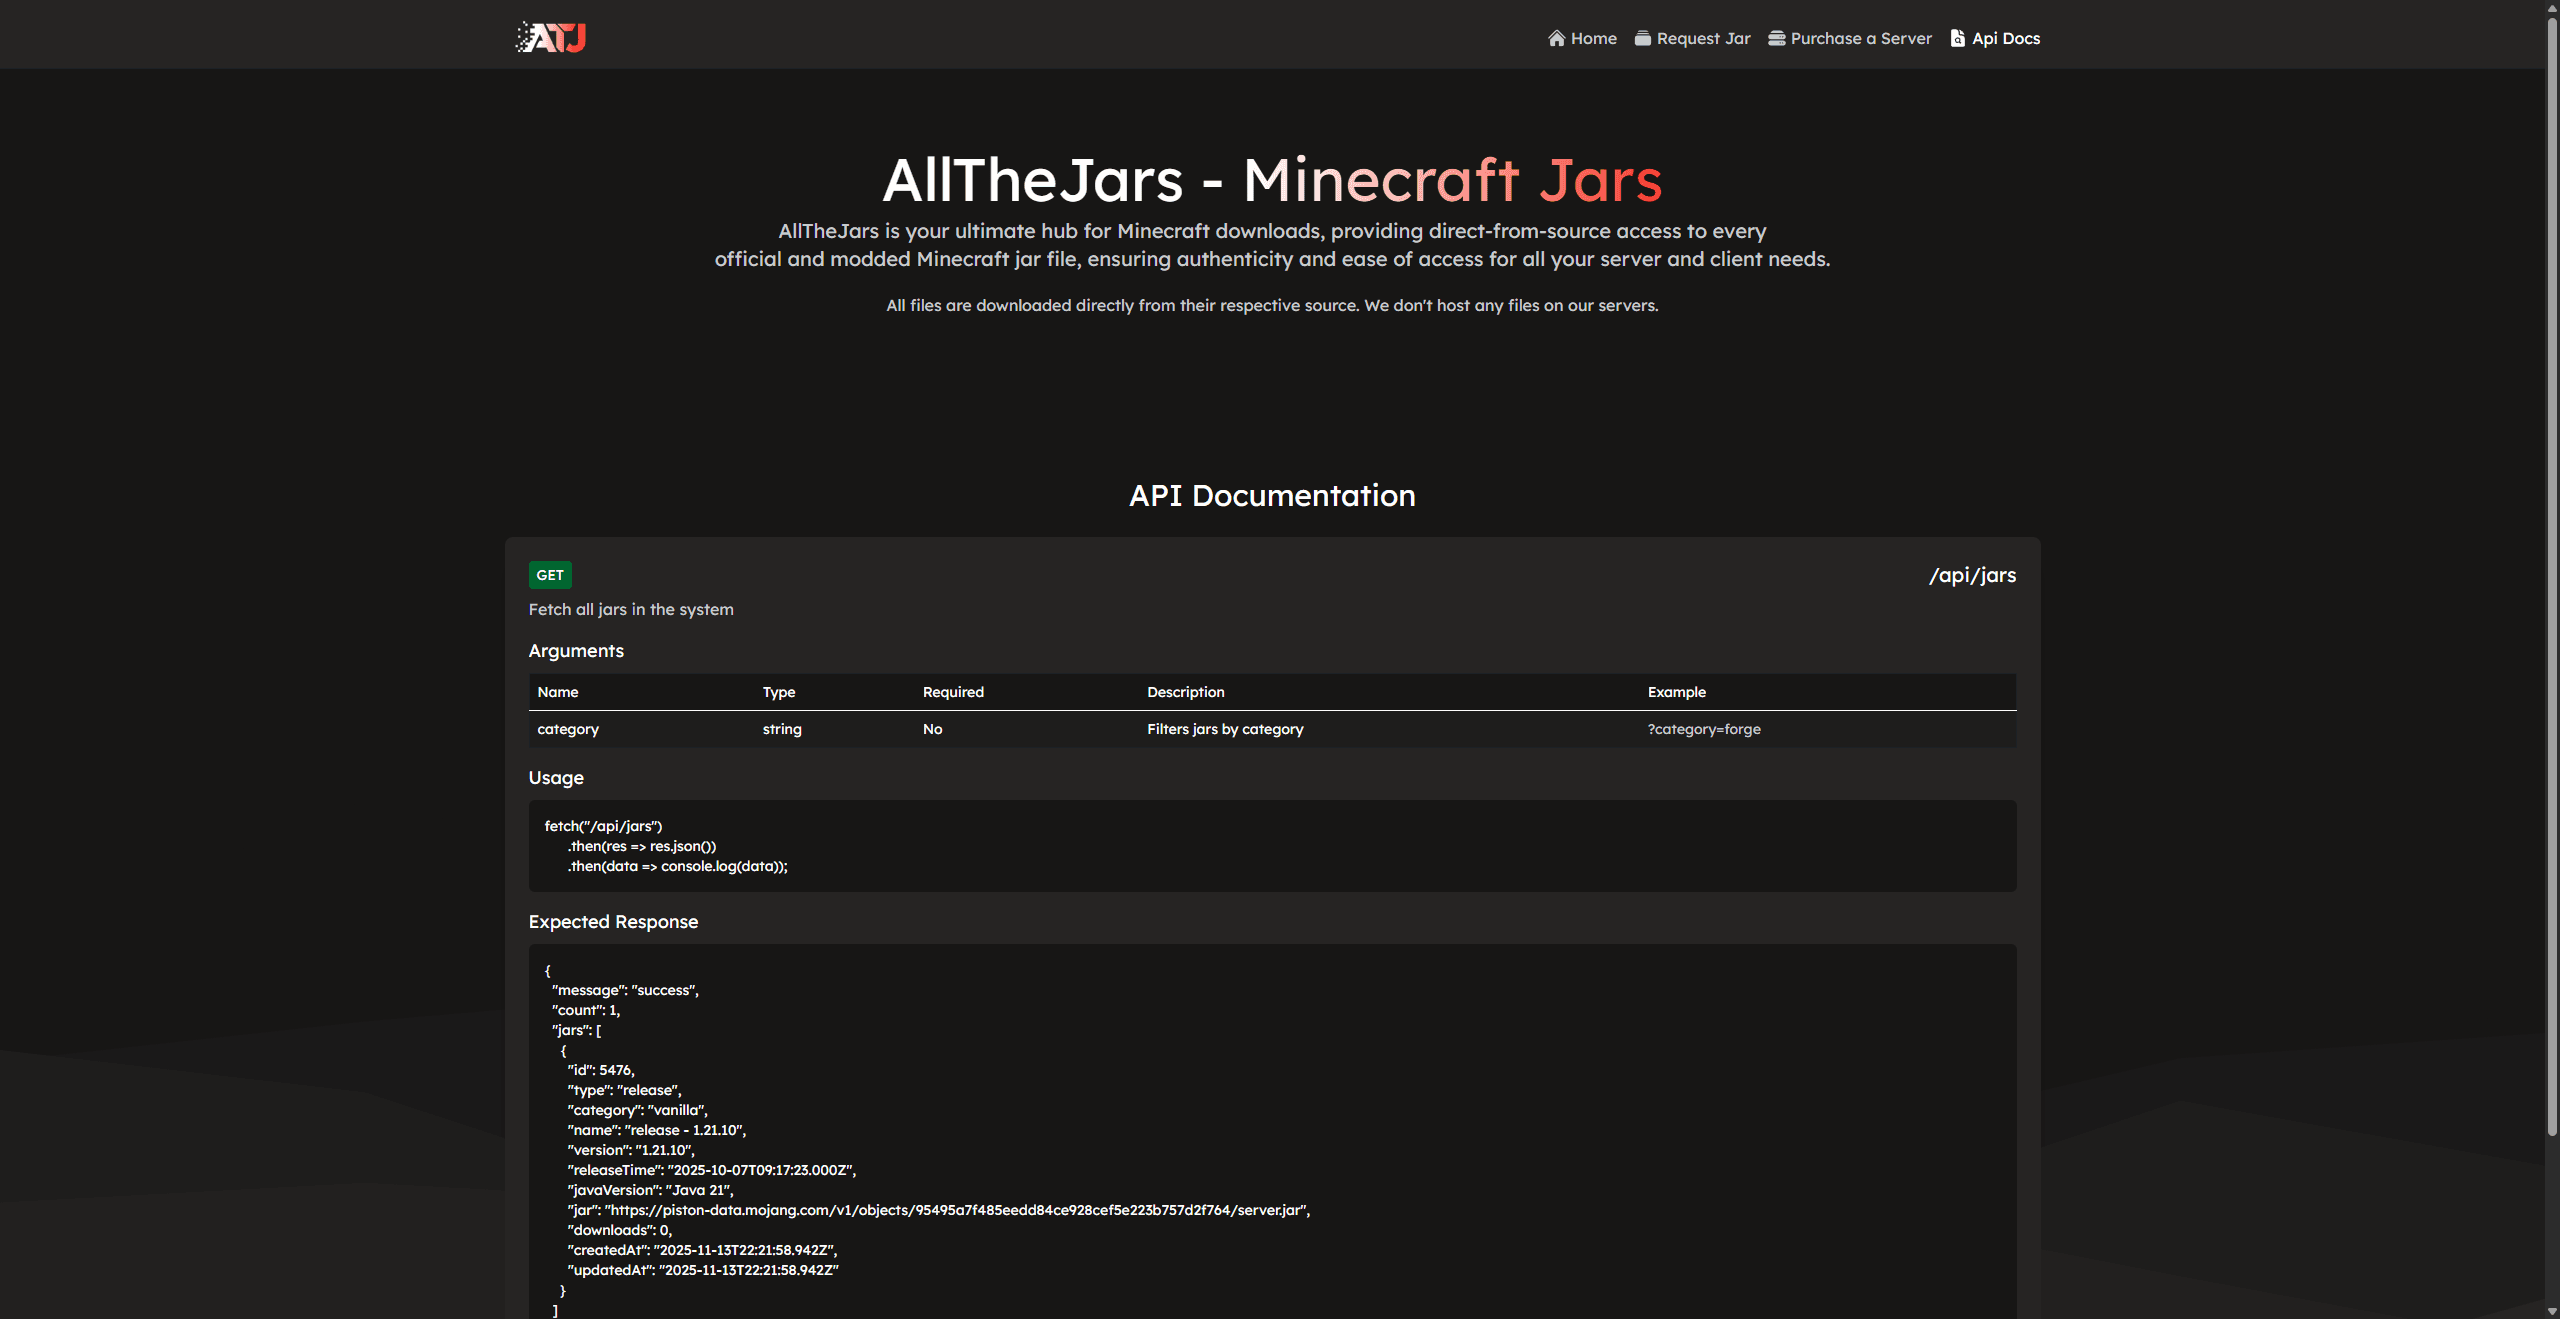
Task: Click the Arguments section heading
Action: [x=576, y=651]
